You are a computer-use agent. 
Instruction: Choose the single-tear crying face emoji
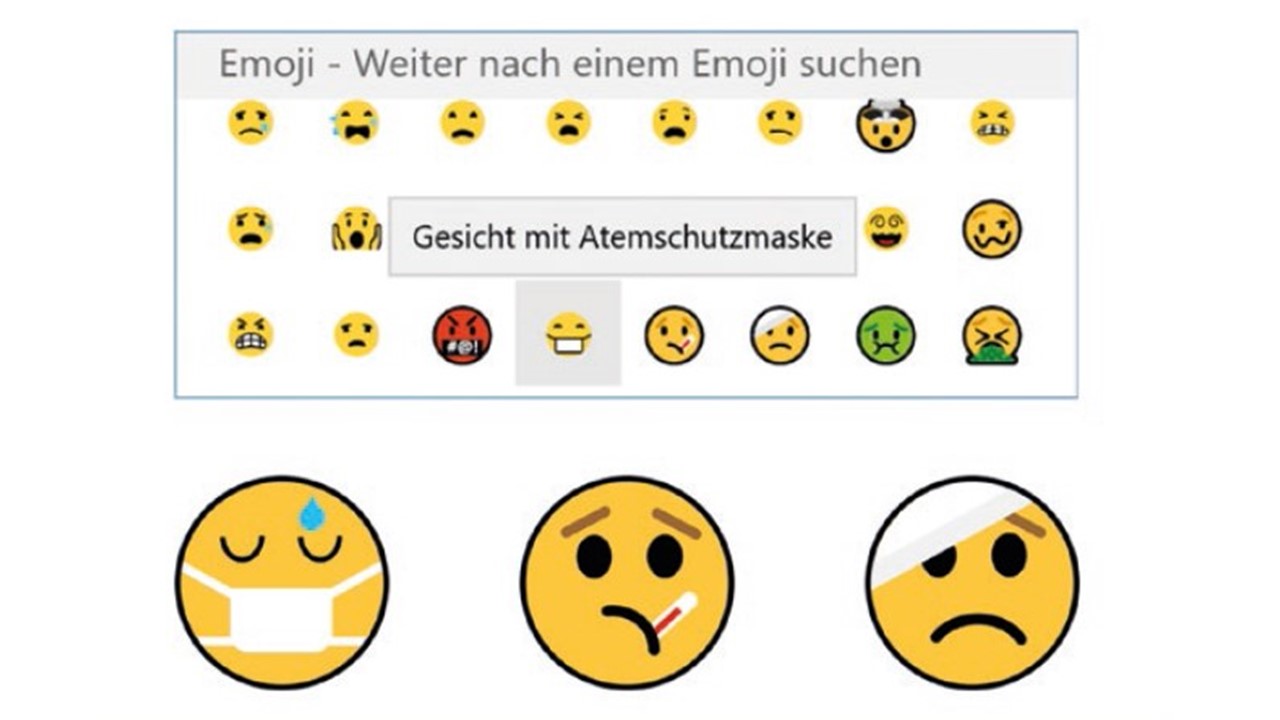click(x=250, y=123)
